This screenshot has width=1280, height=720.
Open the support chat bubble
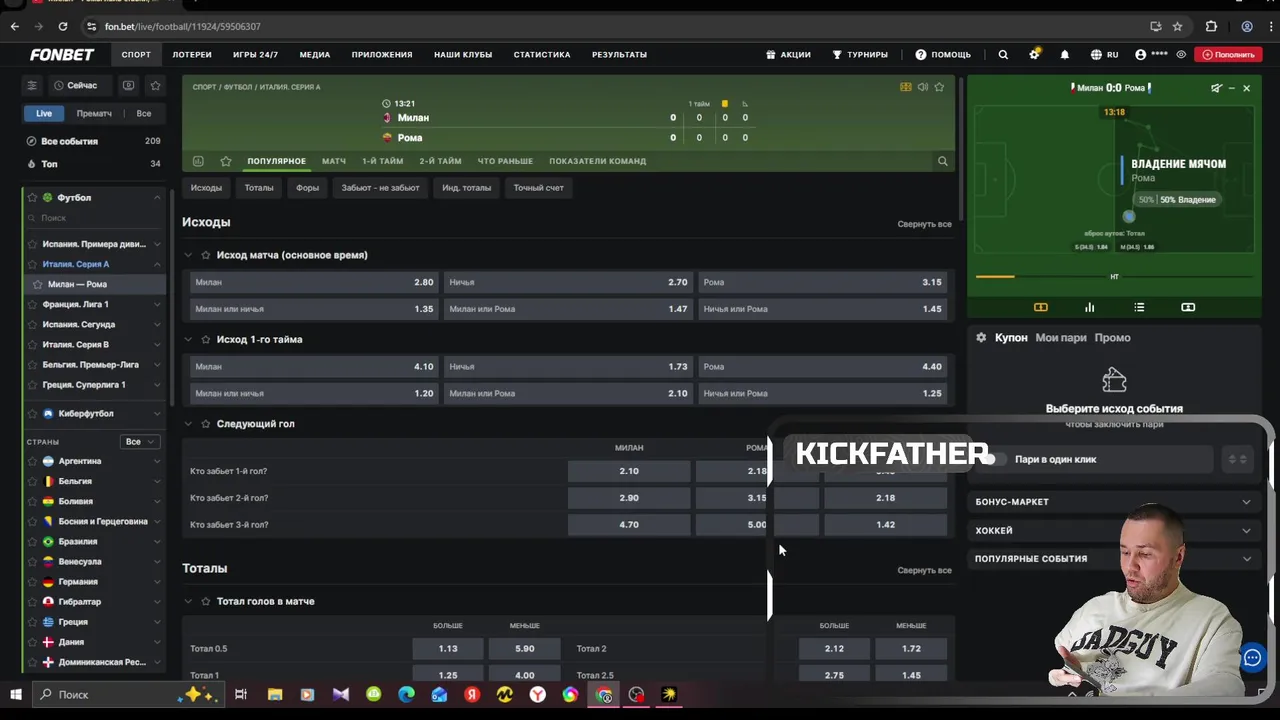[x=1252, y=658]
